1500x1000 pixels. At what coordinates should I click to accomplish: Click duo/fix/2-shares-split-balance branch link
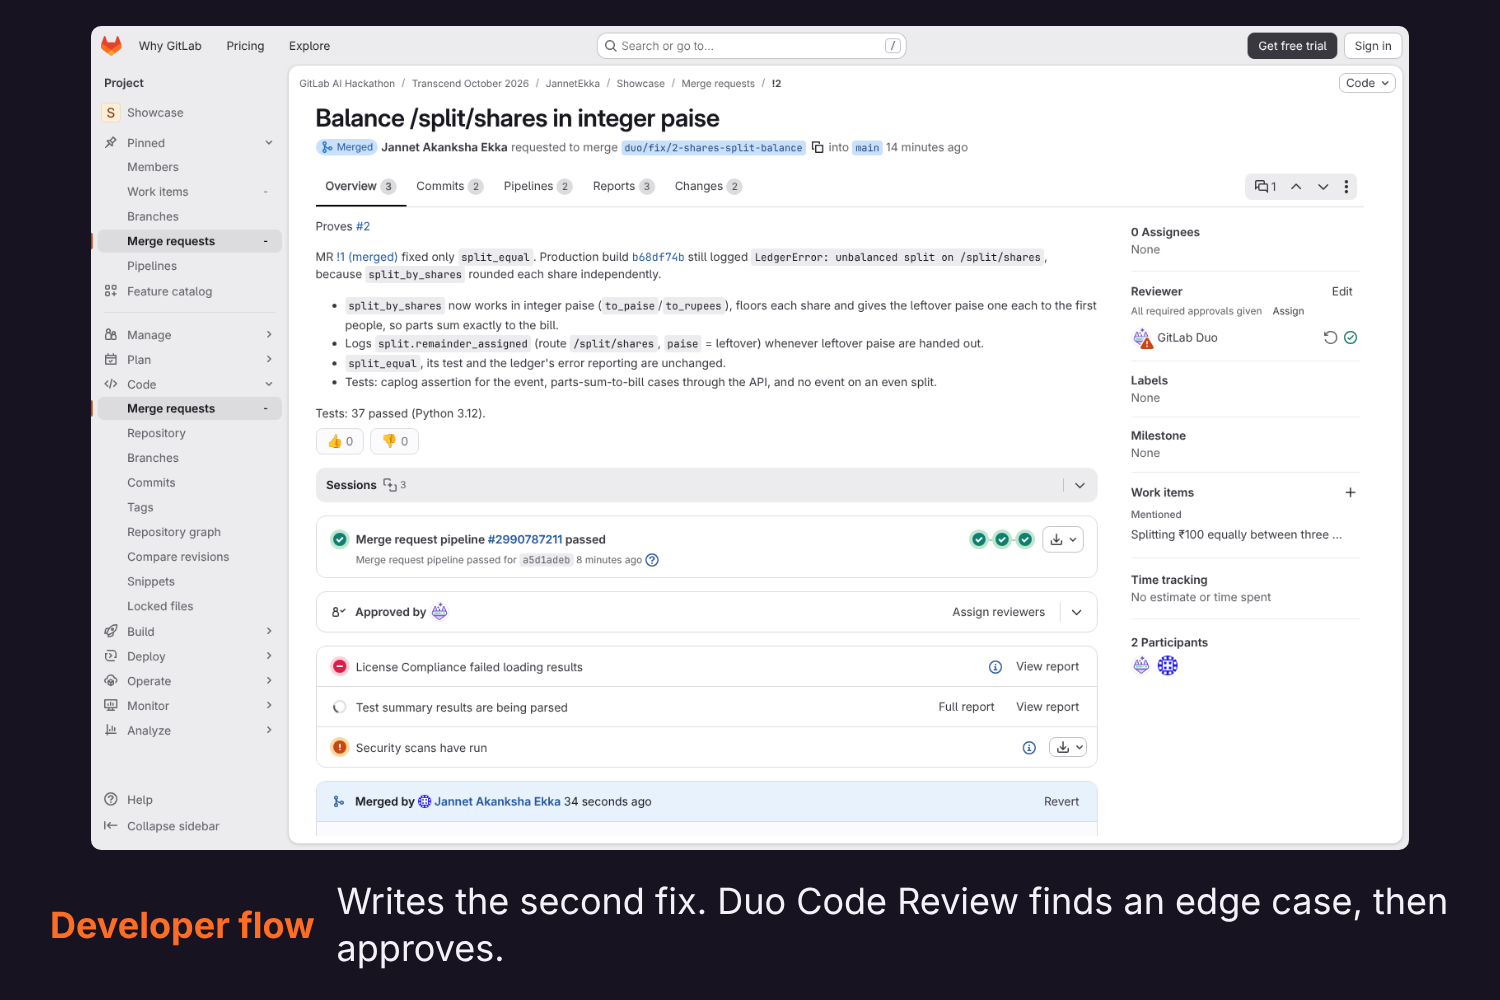point(713,147)
